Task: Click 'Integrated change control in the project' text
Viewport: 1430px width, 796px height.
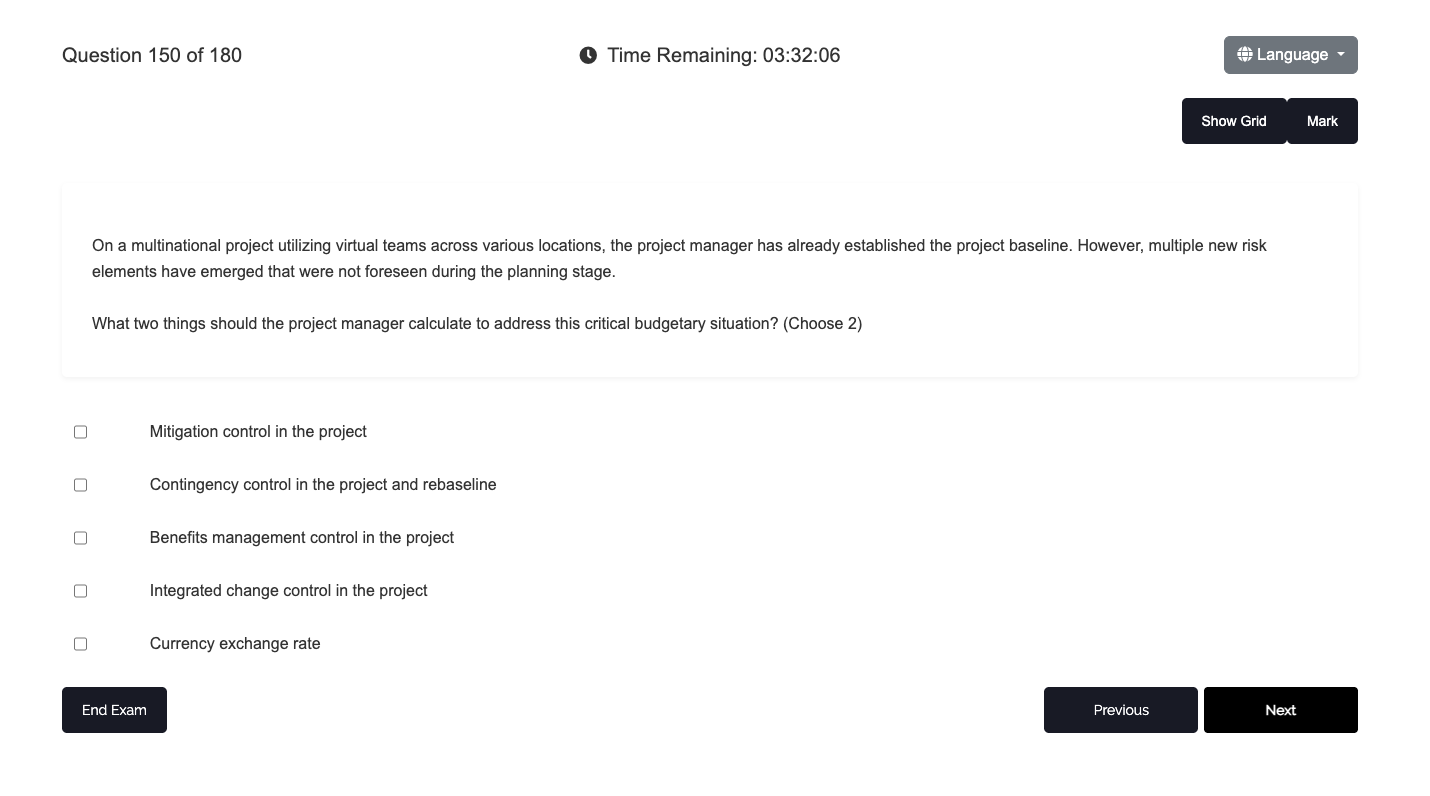Action: coord(288,591)
